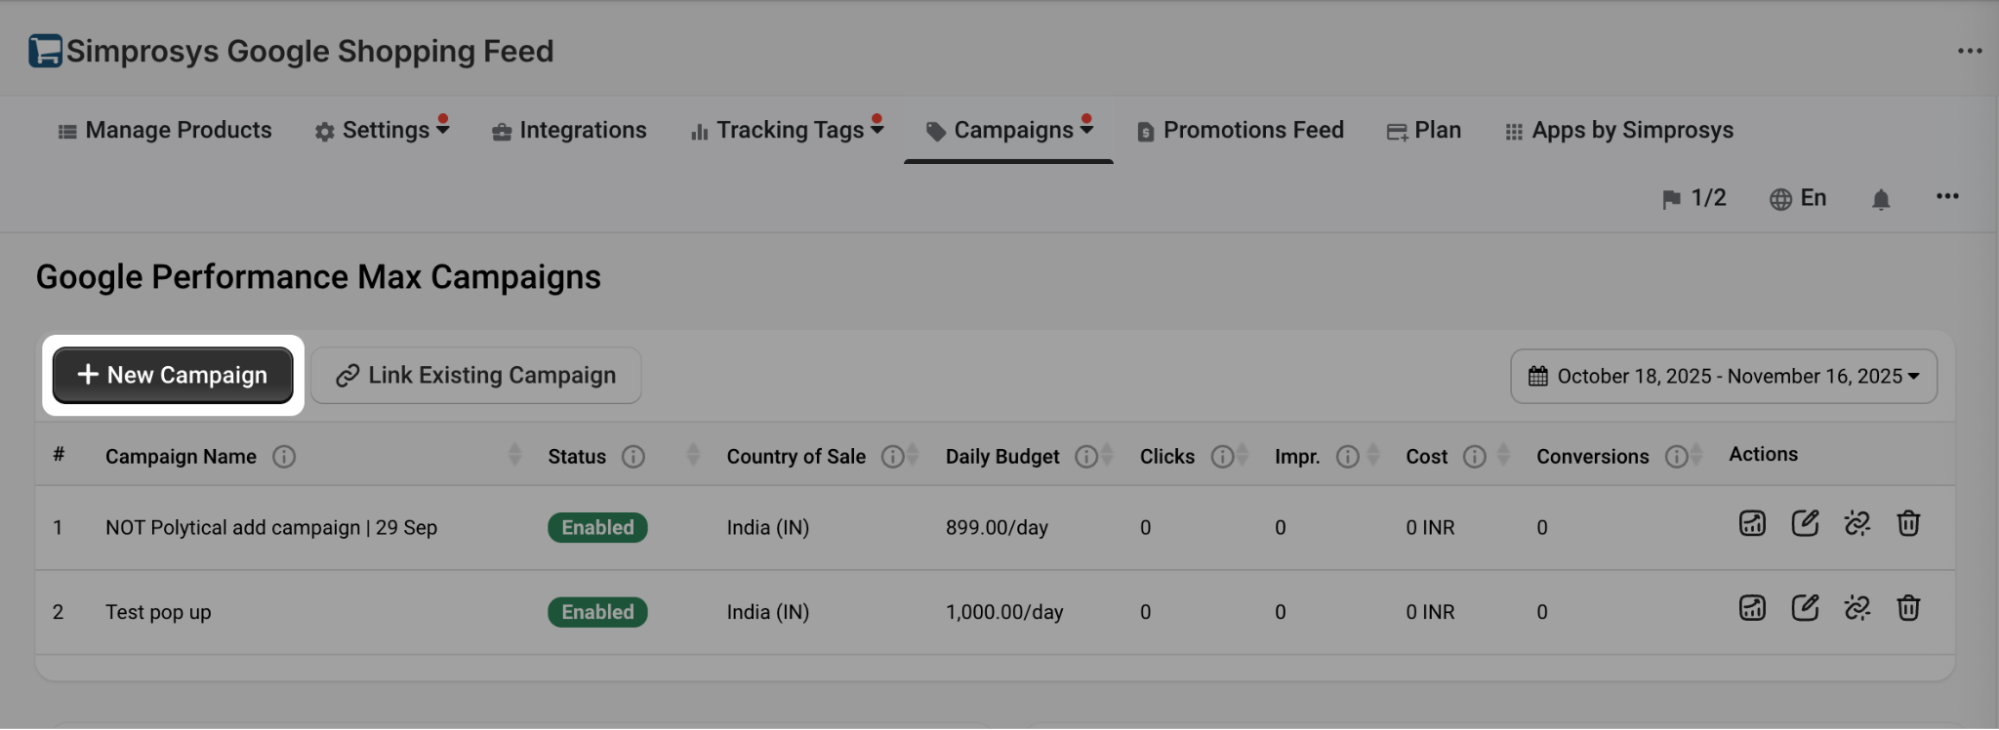This screenshot has width=1999, height=730.
Task: Sort table by Campaign Name column arrows
Action: point(514,456)
